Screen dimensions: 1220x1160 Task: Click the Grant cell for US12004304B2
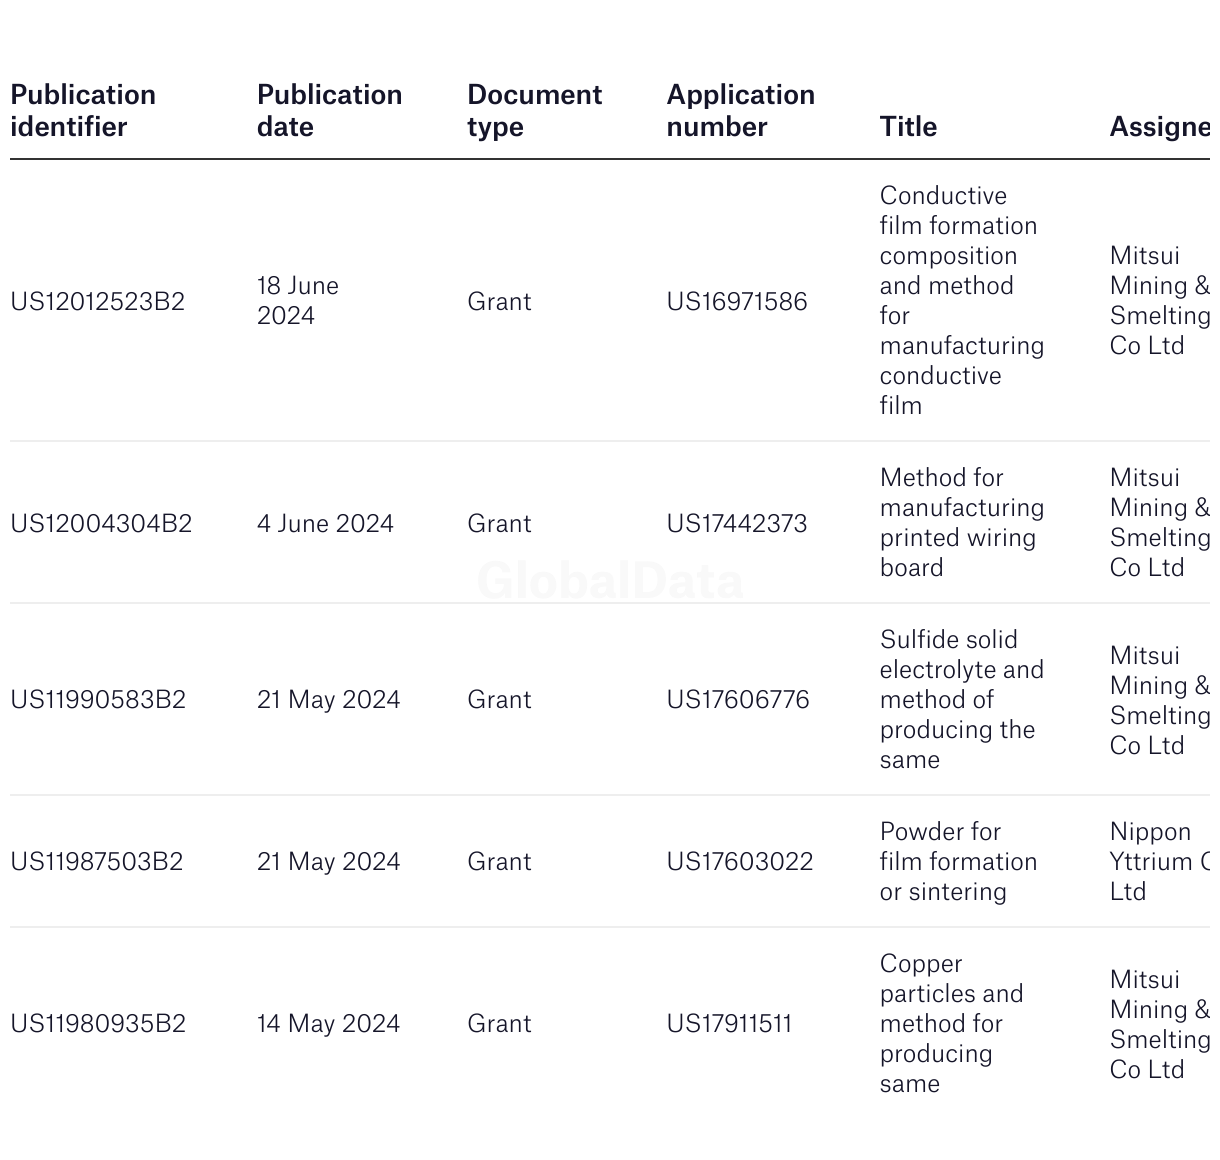point(499,524)
